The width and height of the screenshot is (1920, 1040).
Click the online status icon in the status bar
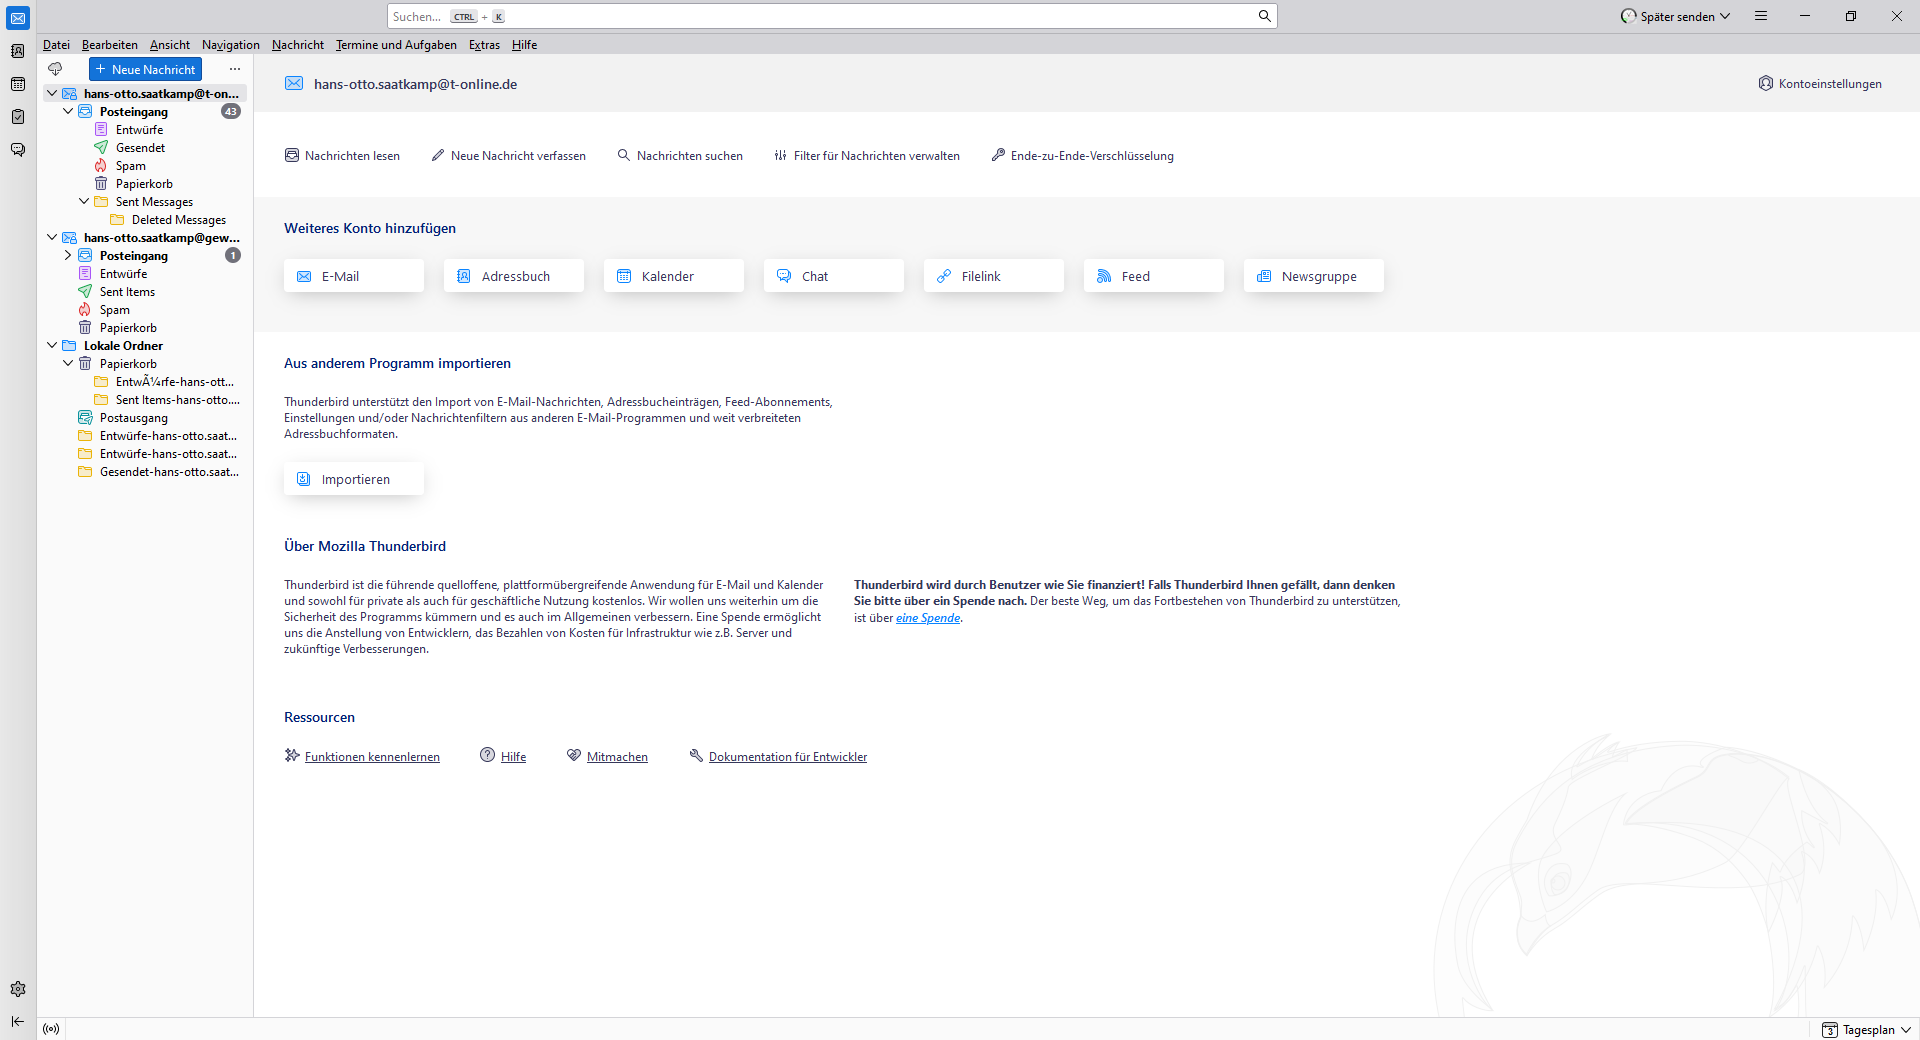[51, 1029]
